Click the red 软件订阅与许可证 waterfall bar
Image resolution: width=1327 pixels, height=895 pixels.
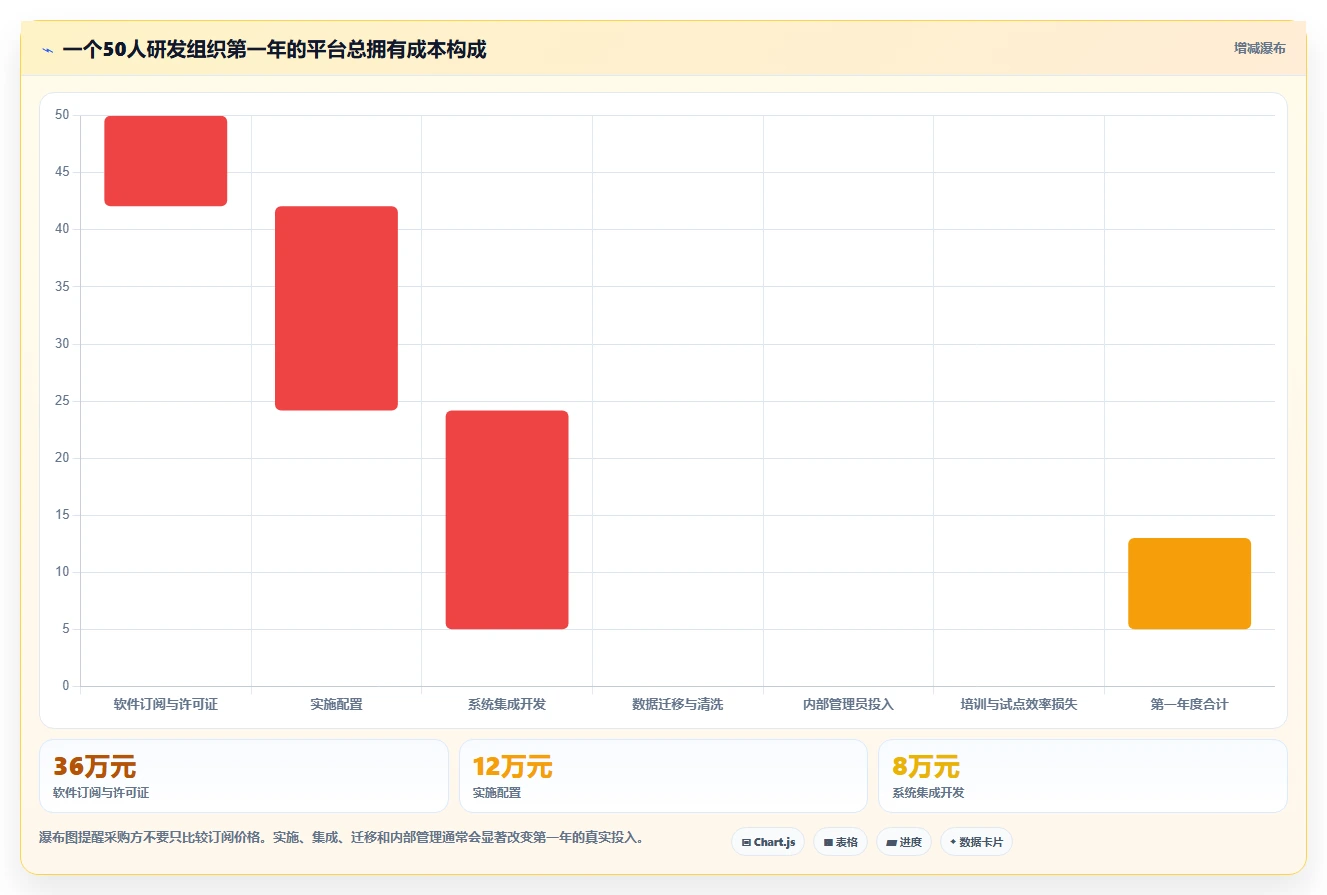click(166, 161)
